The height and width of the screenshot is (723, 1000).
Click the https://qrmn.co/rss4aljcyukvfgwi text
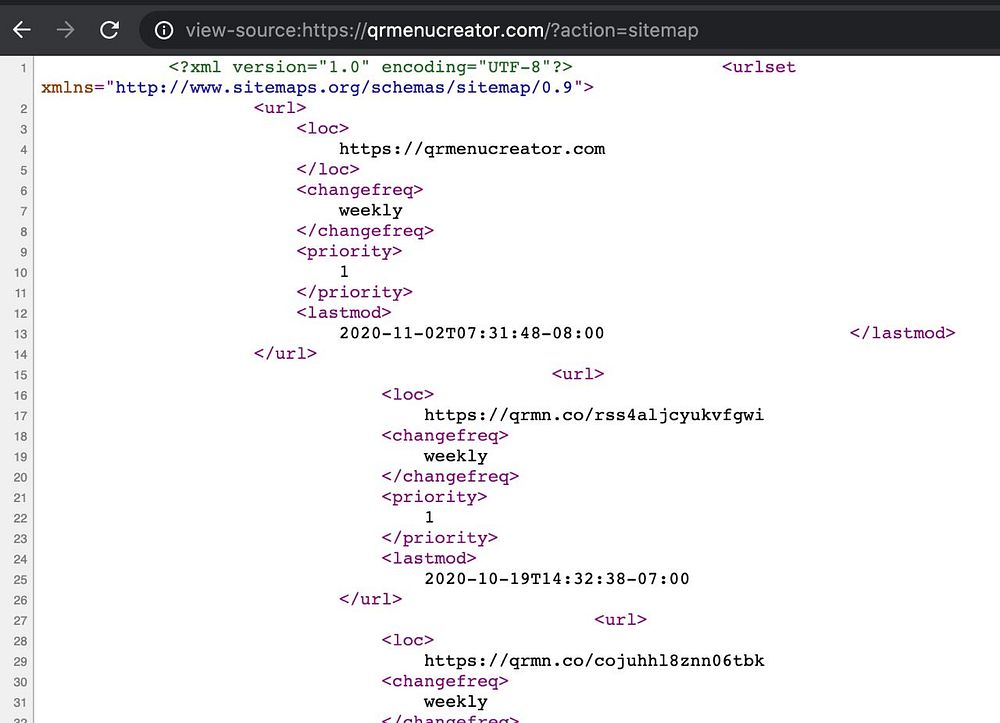(x=594, y=415)
